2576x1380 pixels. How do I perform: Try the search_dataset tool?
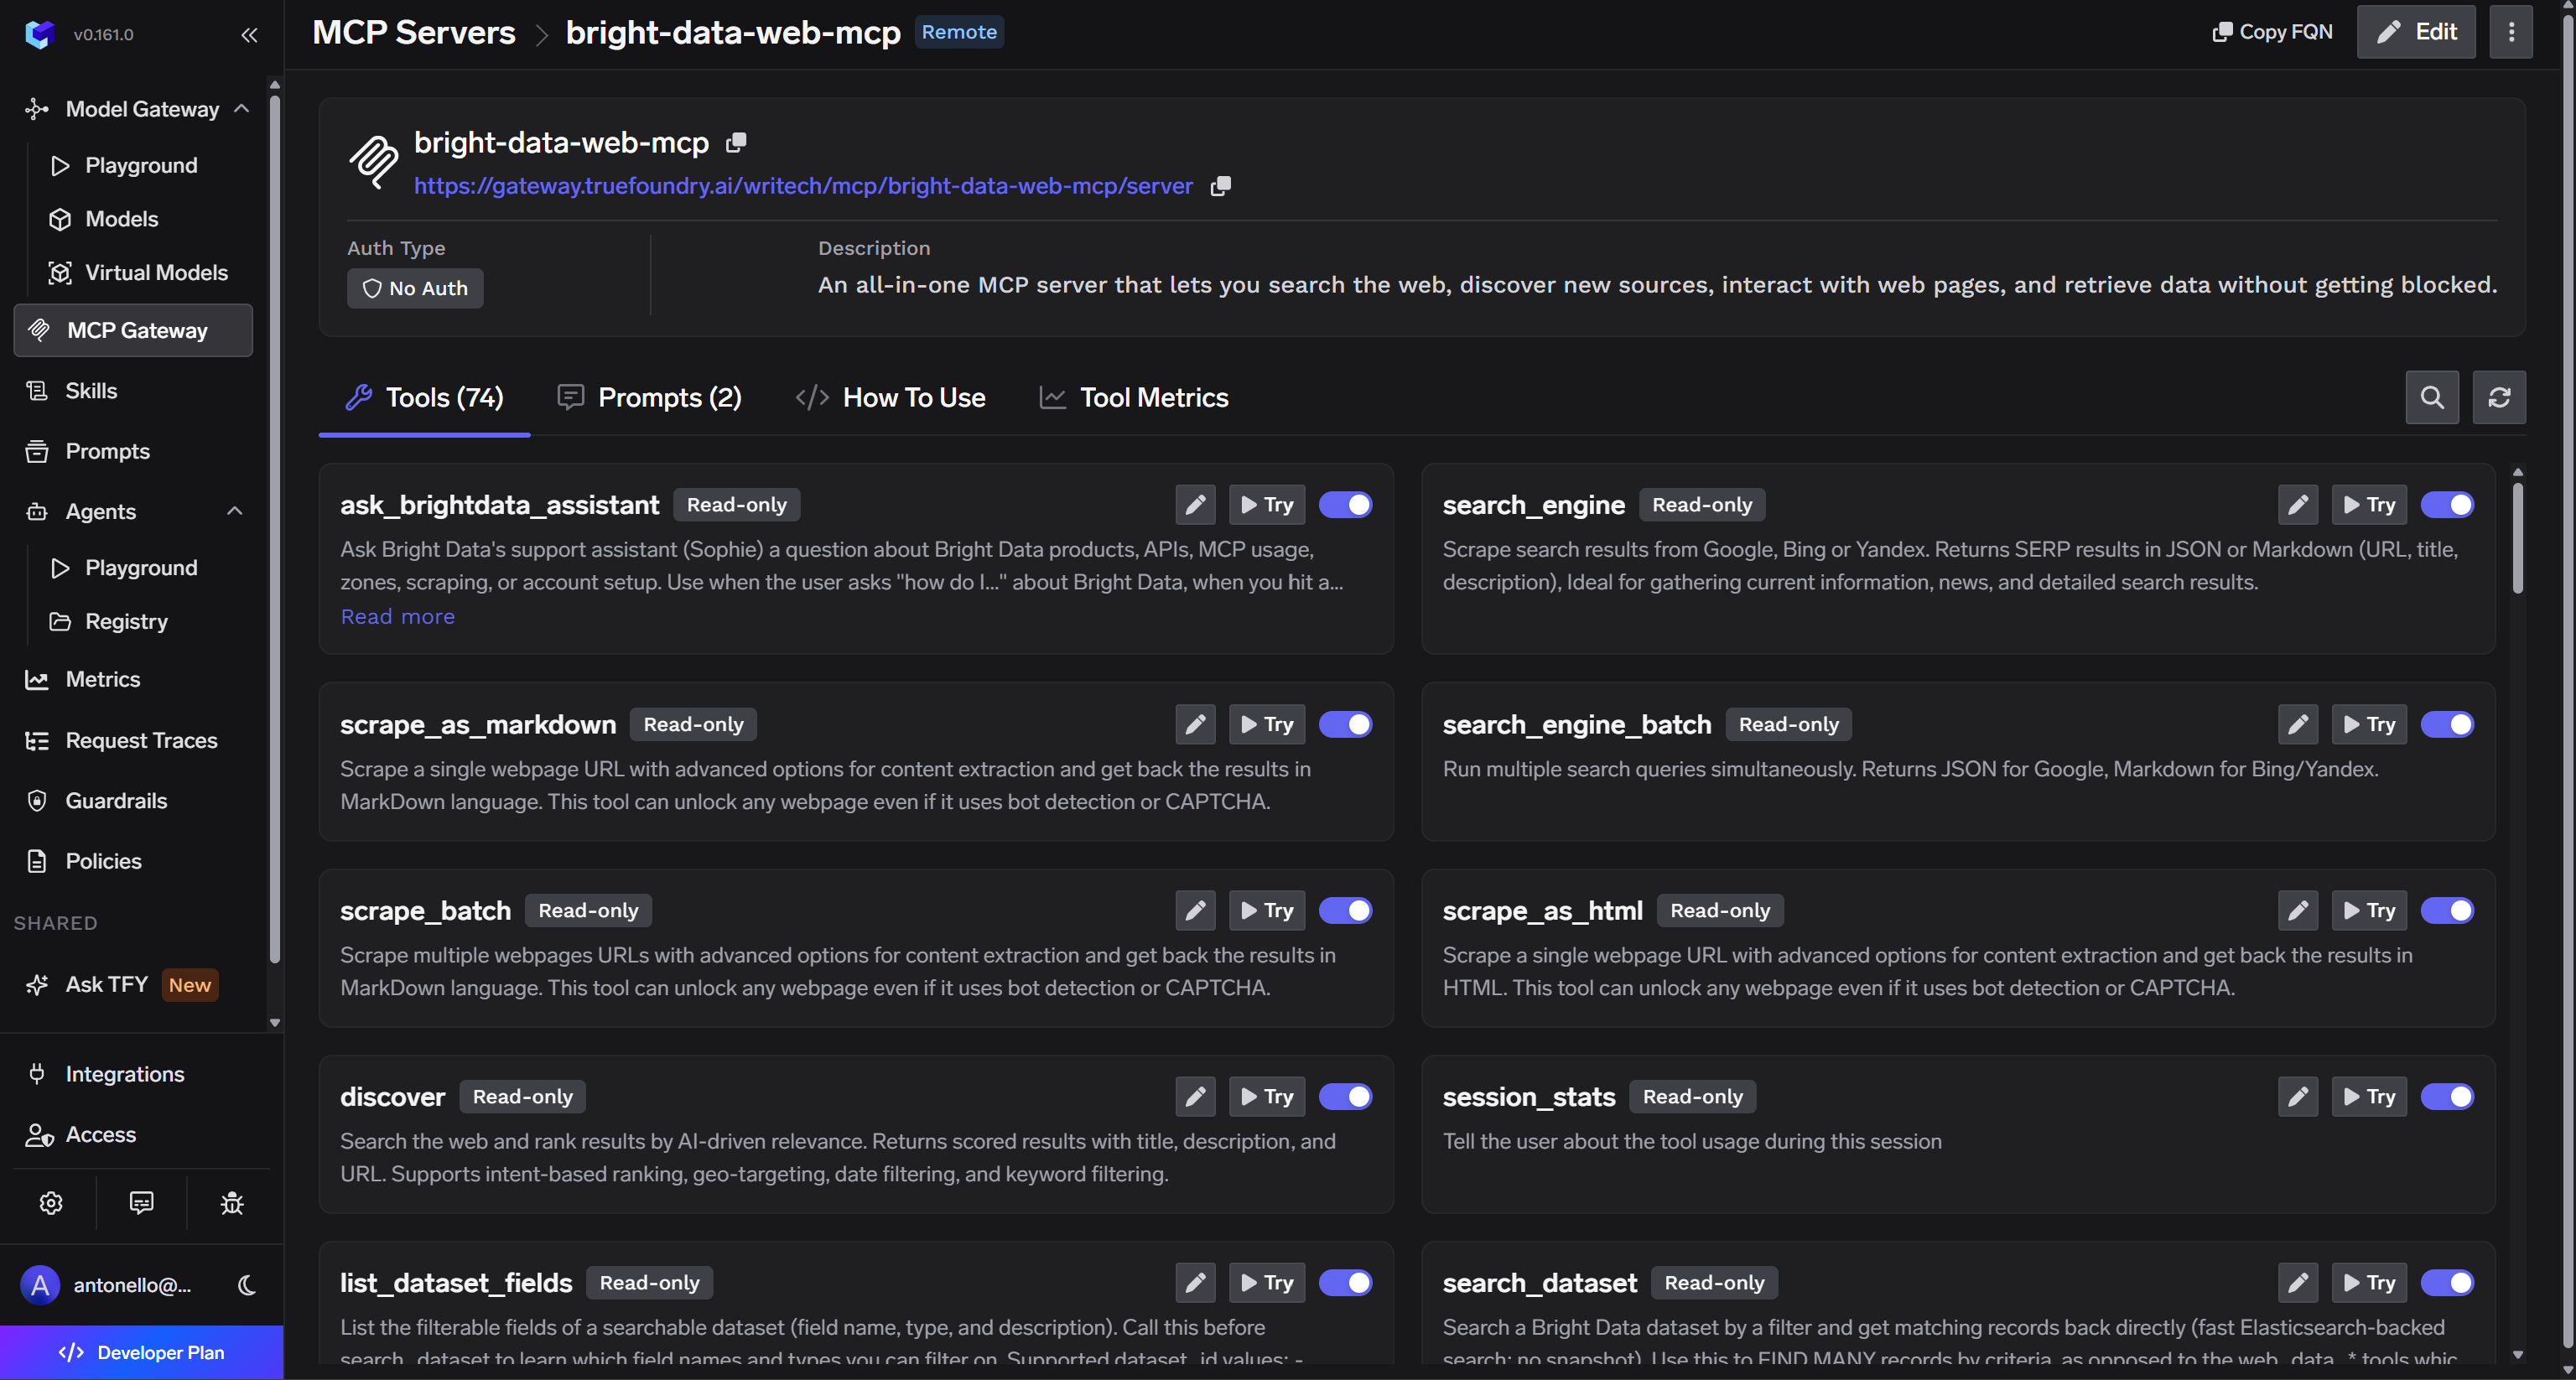pyautogui.click(x=2369, y=1283)
